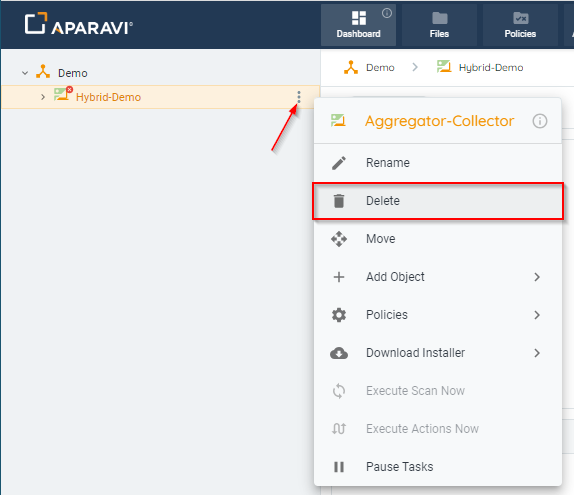Screen dimensions: 574x495
Task: Click Demo in the breadcrumb
Action: click(x=380, y=68)
